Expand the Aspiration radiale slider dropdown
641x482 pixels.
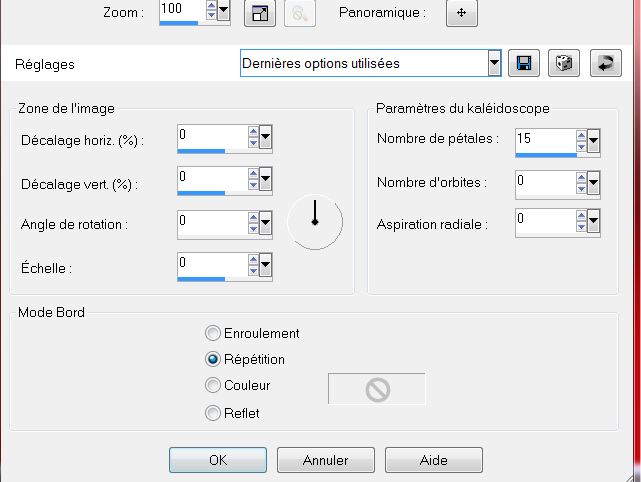(x=593, y=221)
